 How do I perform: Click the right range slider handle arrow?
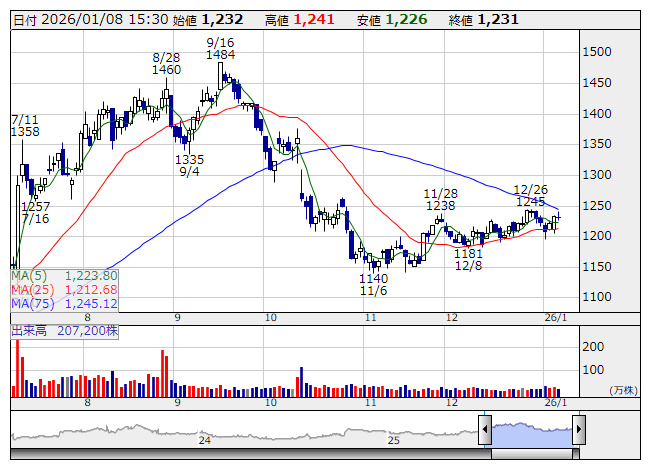pos(579,429)
